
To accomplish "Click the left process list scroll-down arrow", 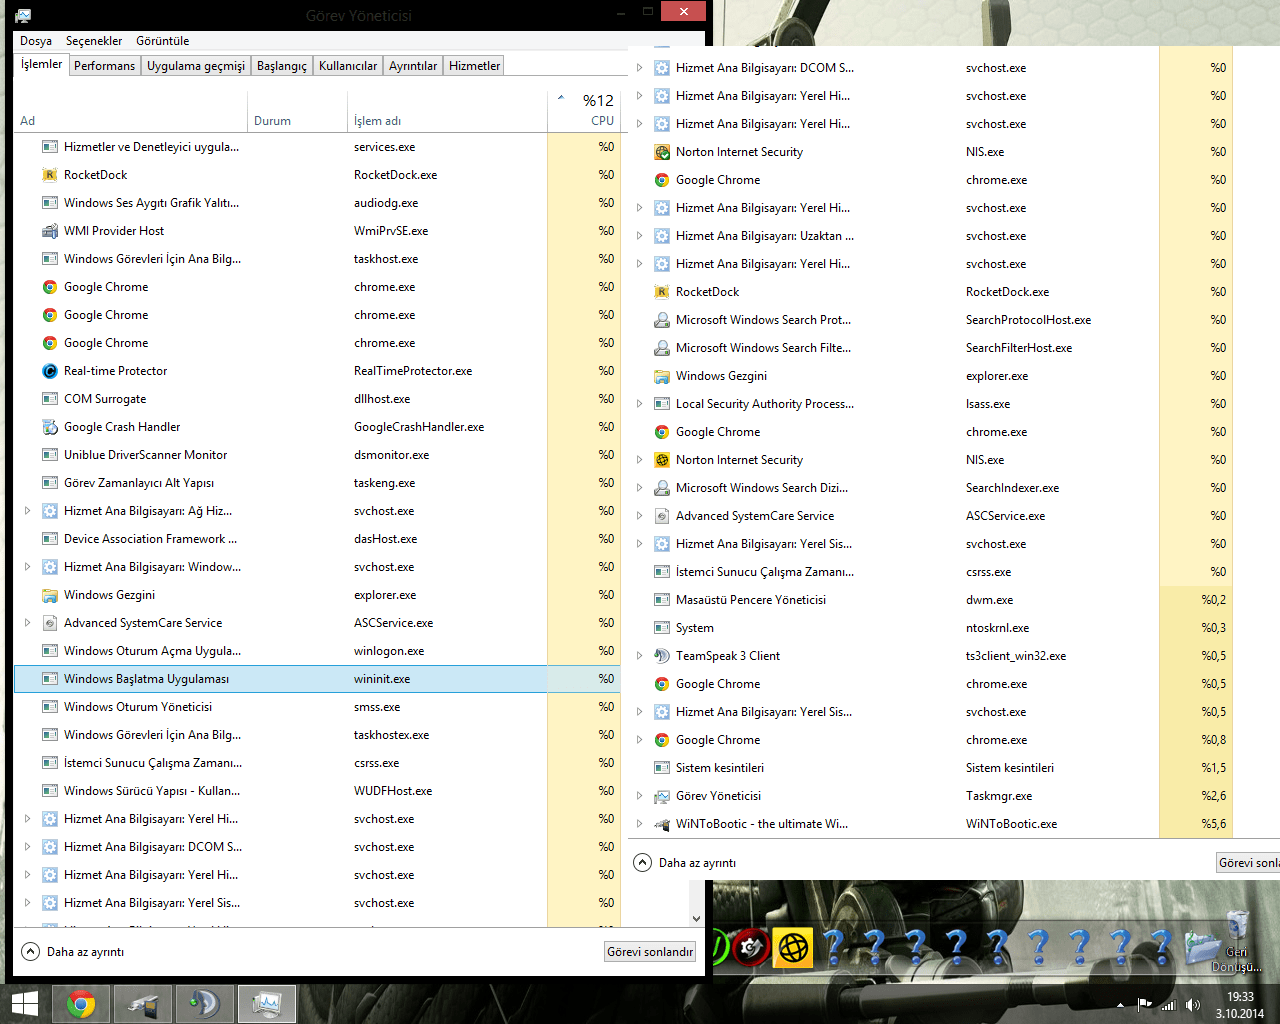I will click(x=696, y=919).
